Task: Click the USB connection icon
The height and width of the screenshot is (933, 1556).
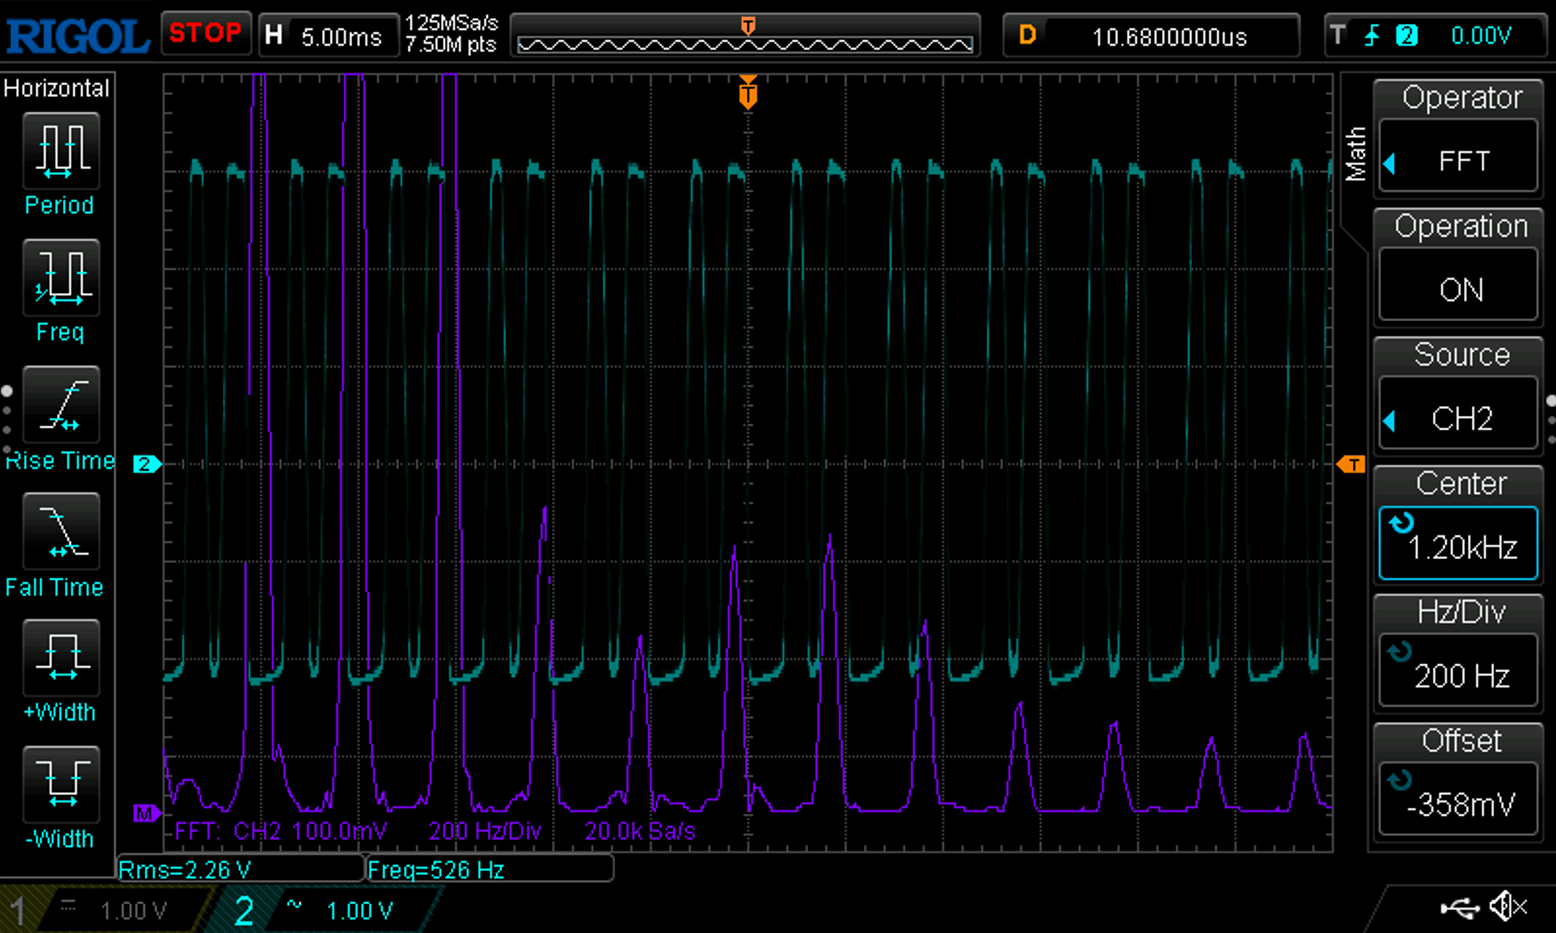Action: click(x=1460, y=907)
